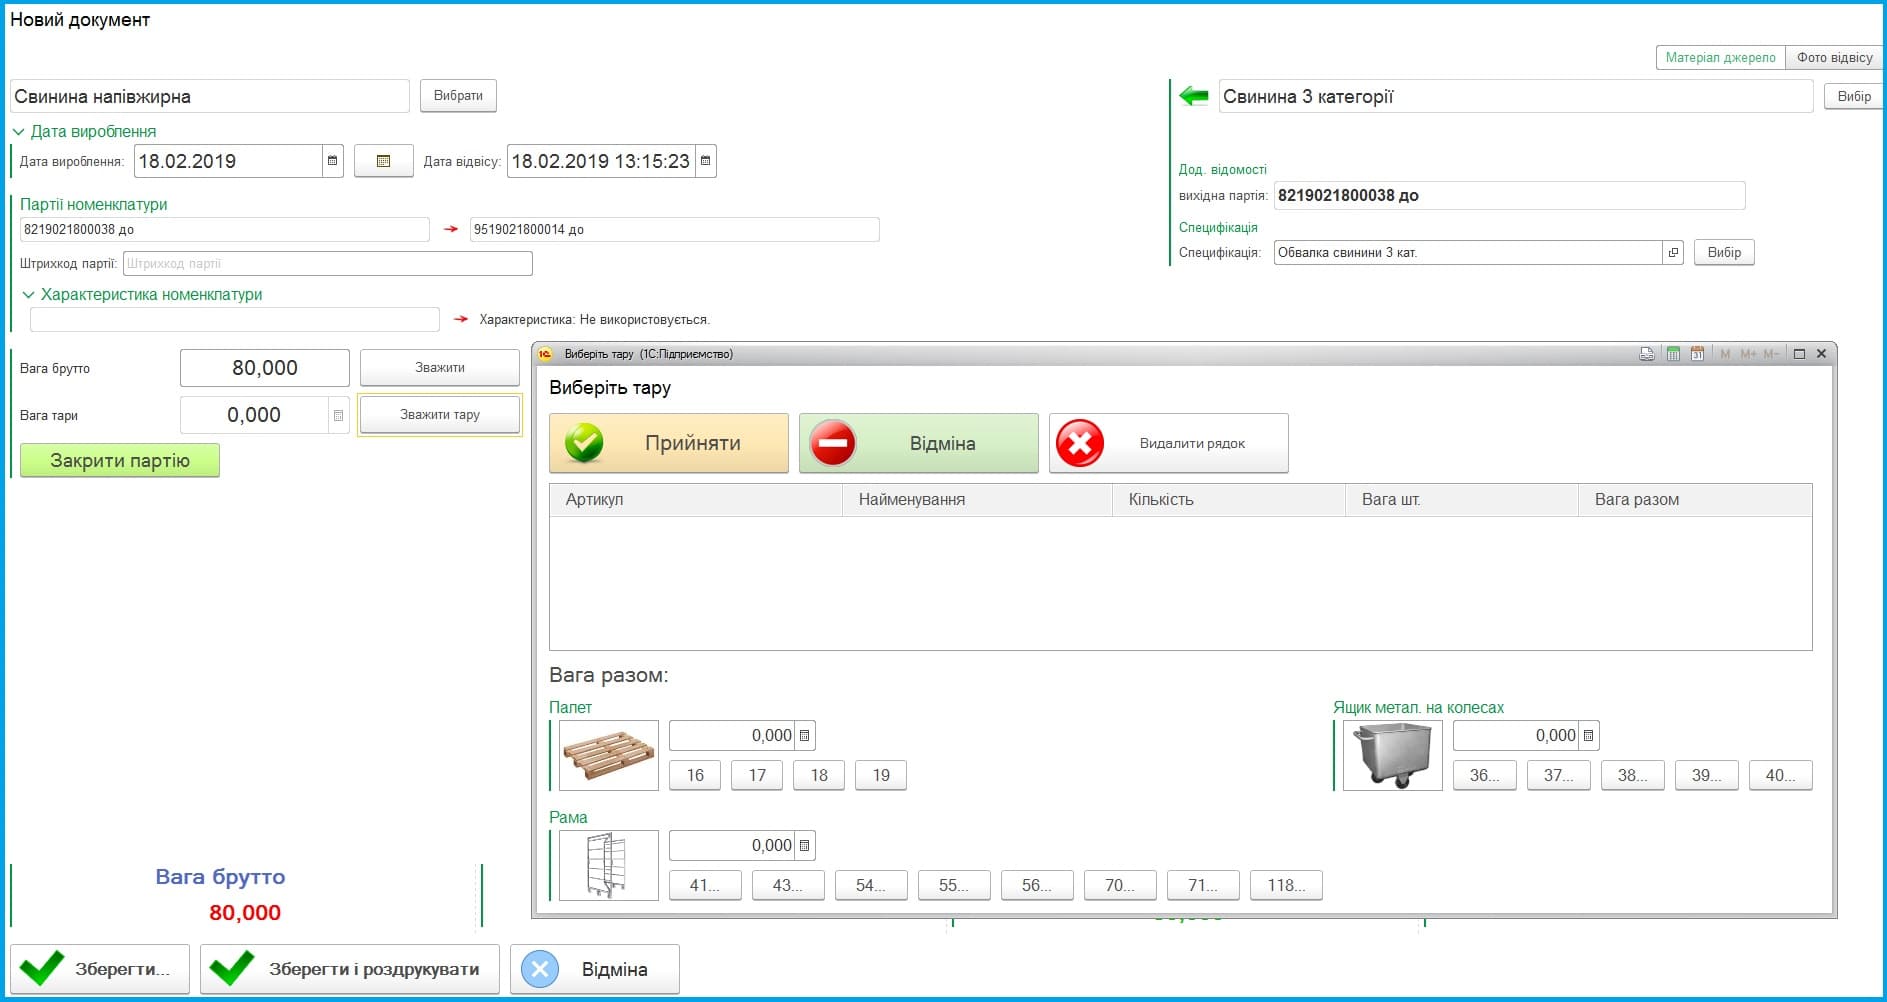Click the Зважити тару button

pos(440,415)
